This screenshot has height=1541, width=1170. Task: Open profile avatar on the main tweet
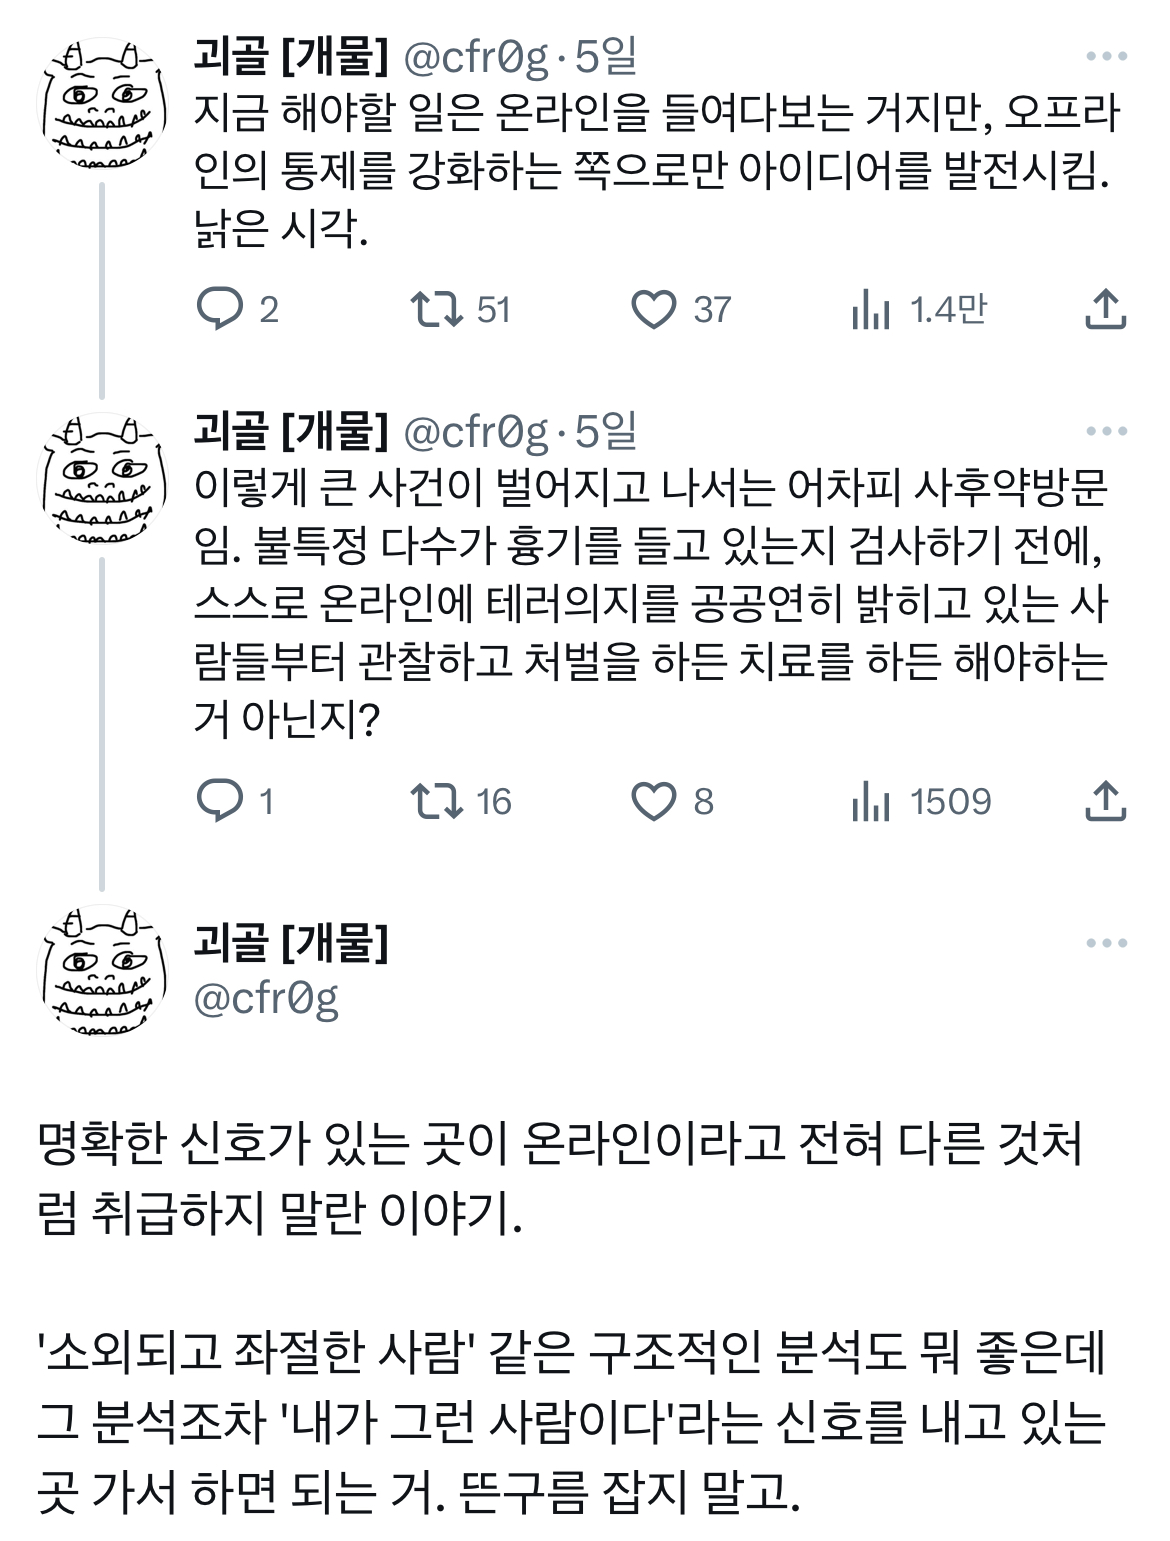pyautogui.click(x=103, y=970)
